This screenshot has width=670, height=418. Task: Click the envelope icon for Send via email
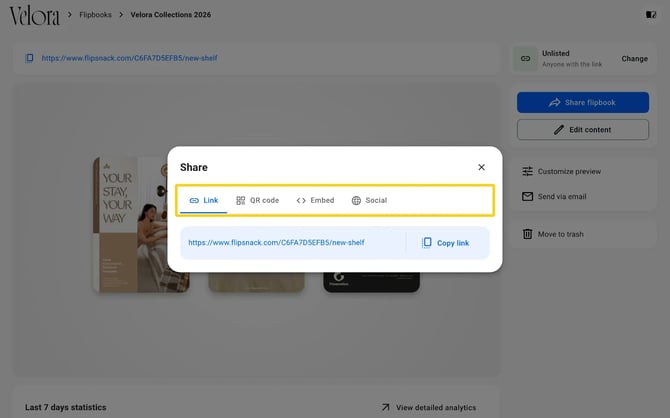pyautogui.click(x=527, y=197)
